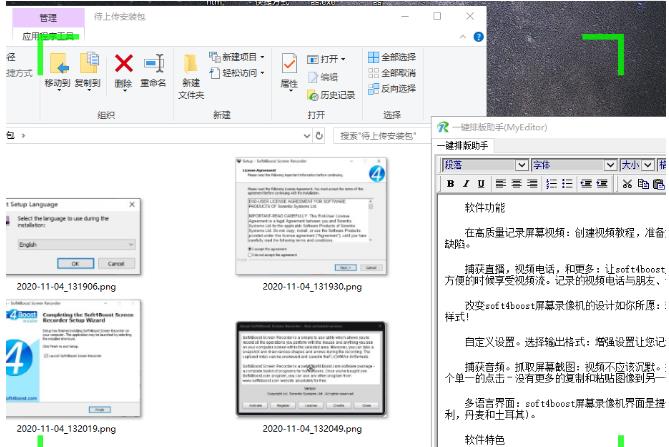
Task: Click the Move to (移动到) icon
Action: click(58, 63)
